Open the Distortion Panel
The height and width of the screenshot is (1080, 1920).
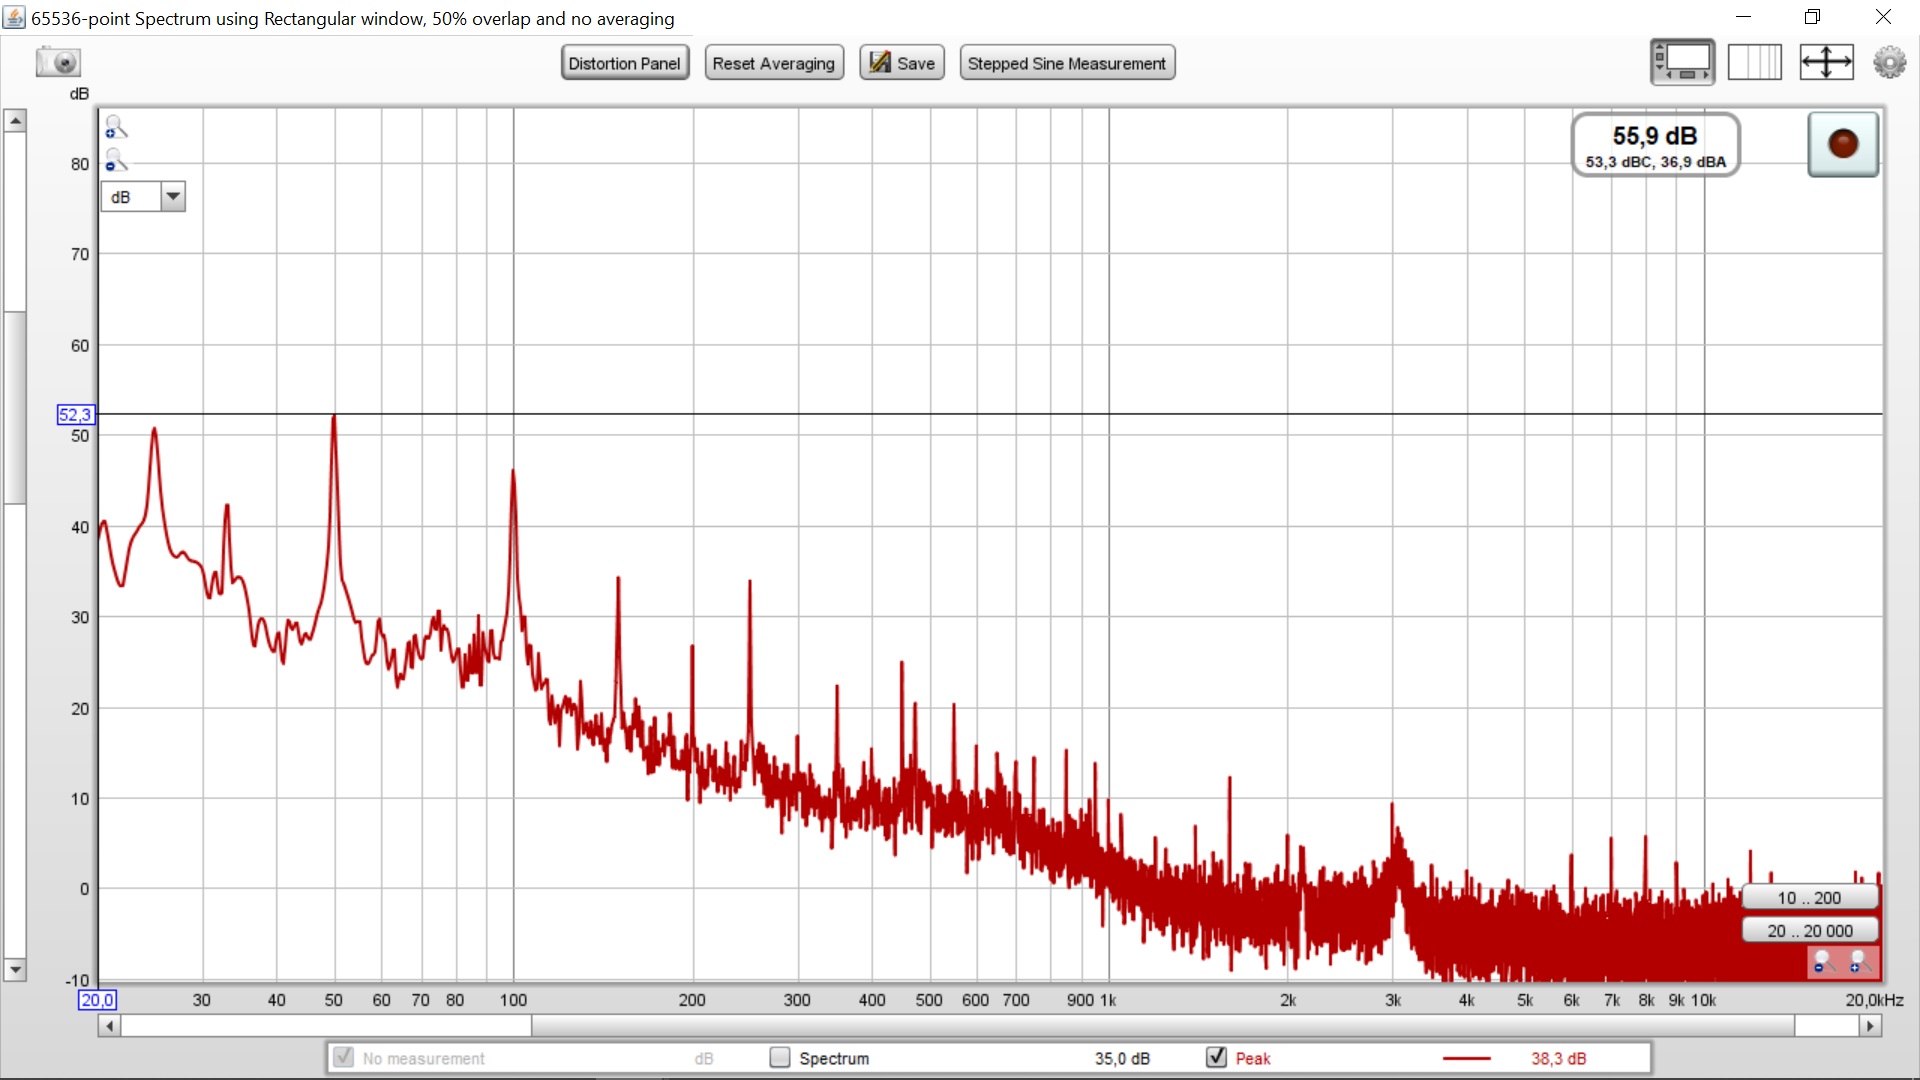point(624,63)
